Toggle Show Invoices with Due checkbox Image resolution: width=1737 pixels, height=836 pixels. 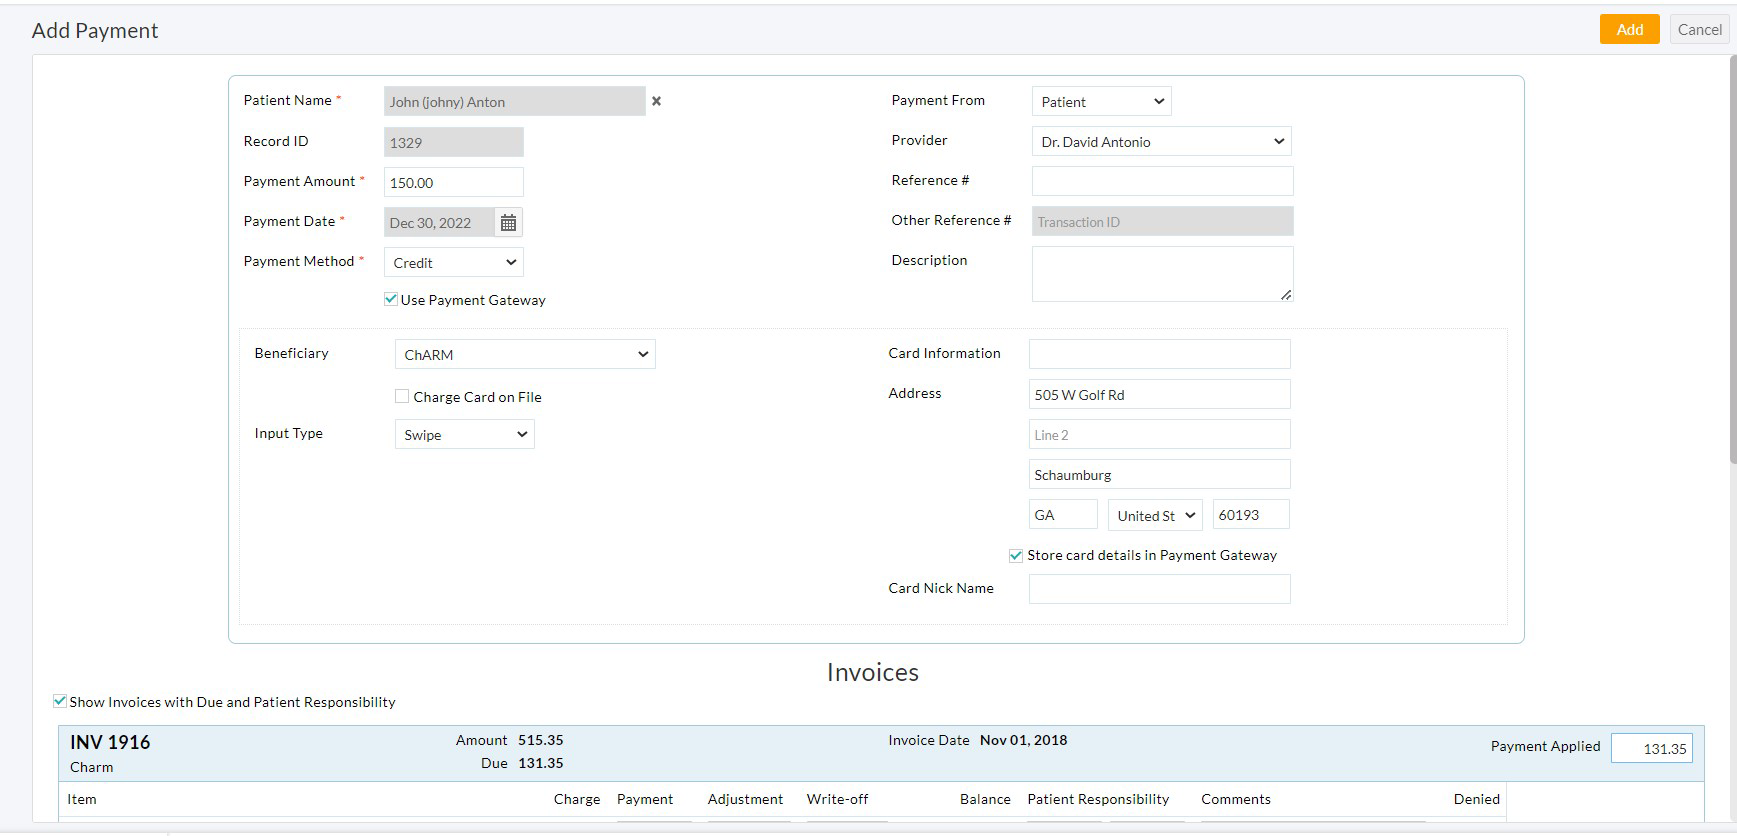[x=60, y=701]
